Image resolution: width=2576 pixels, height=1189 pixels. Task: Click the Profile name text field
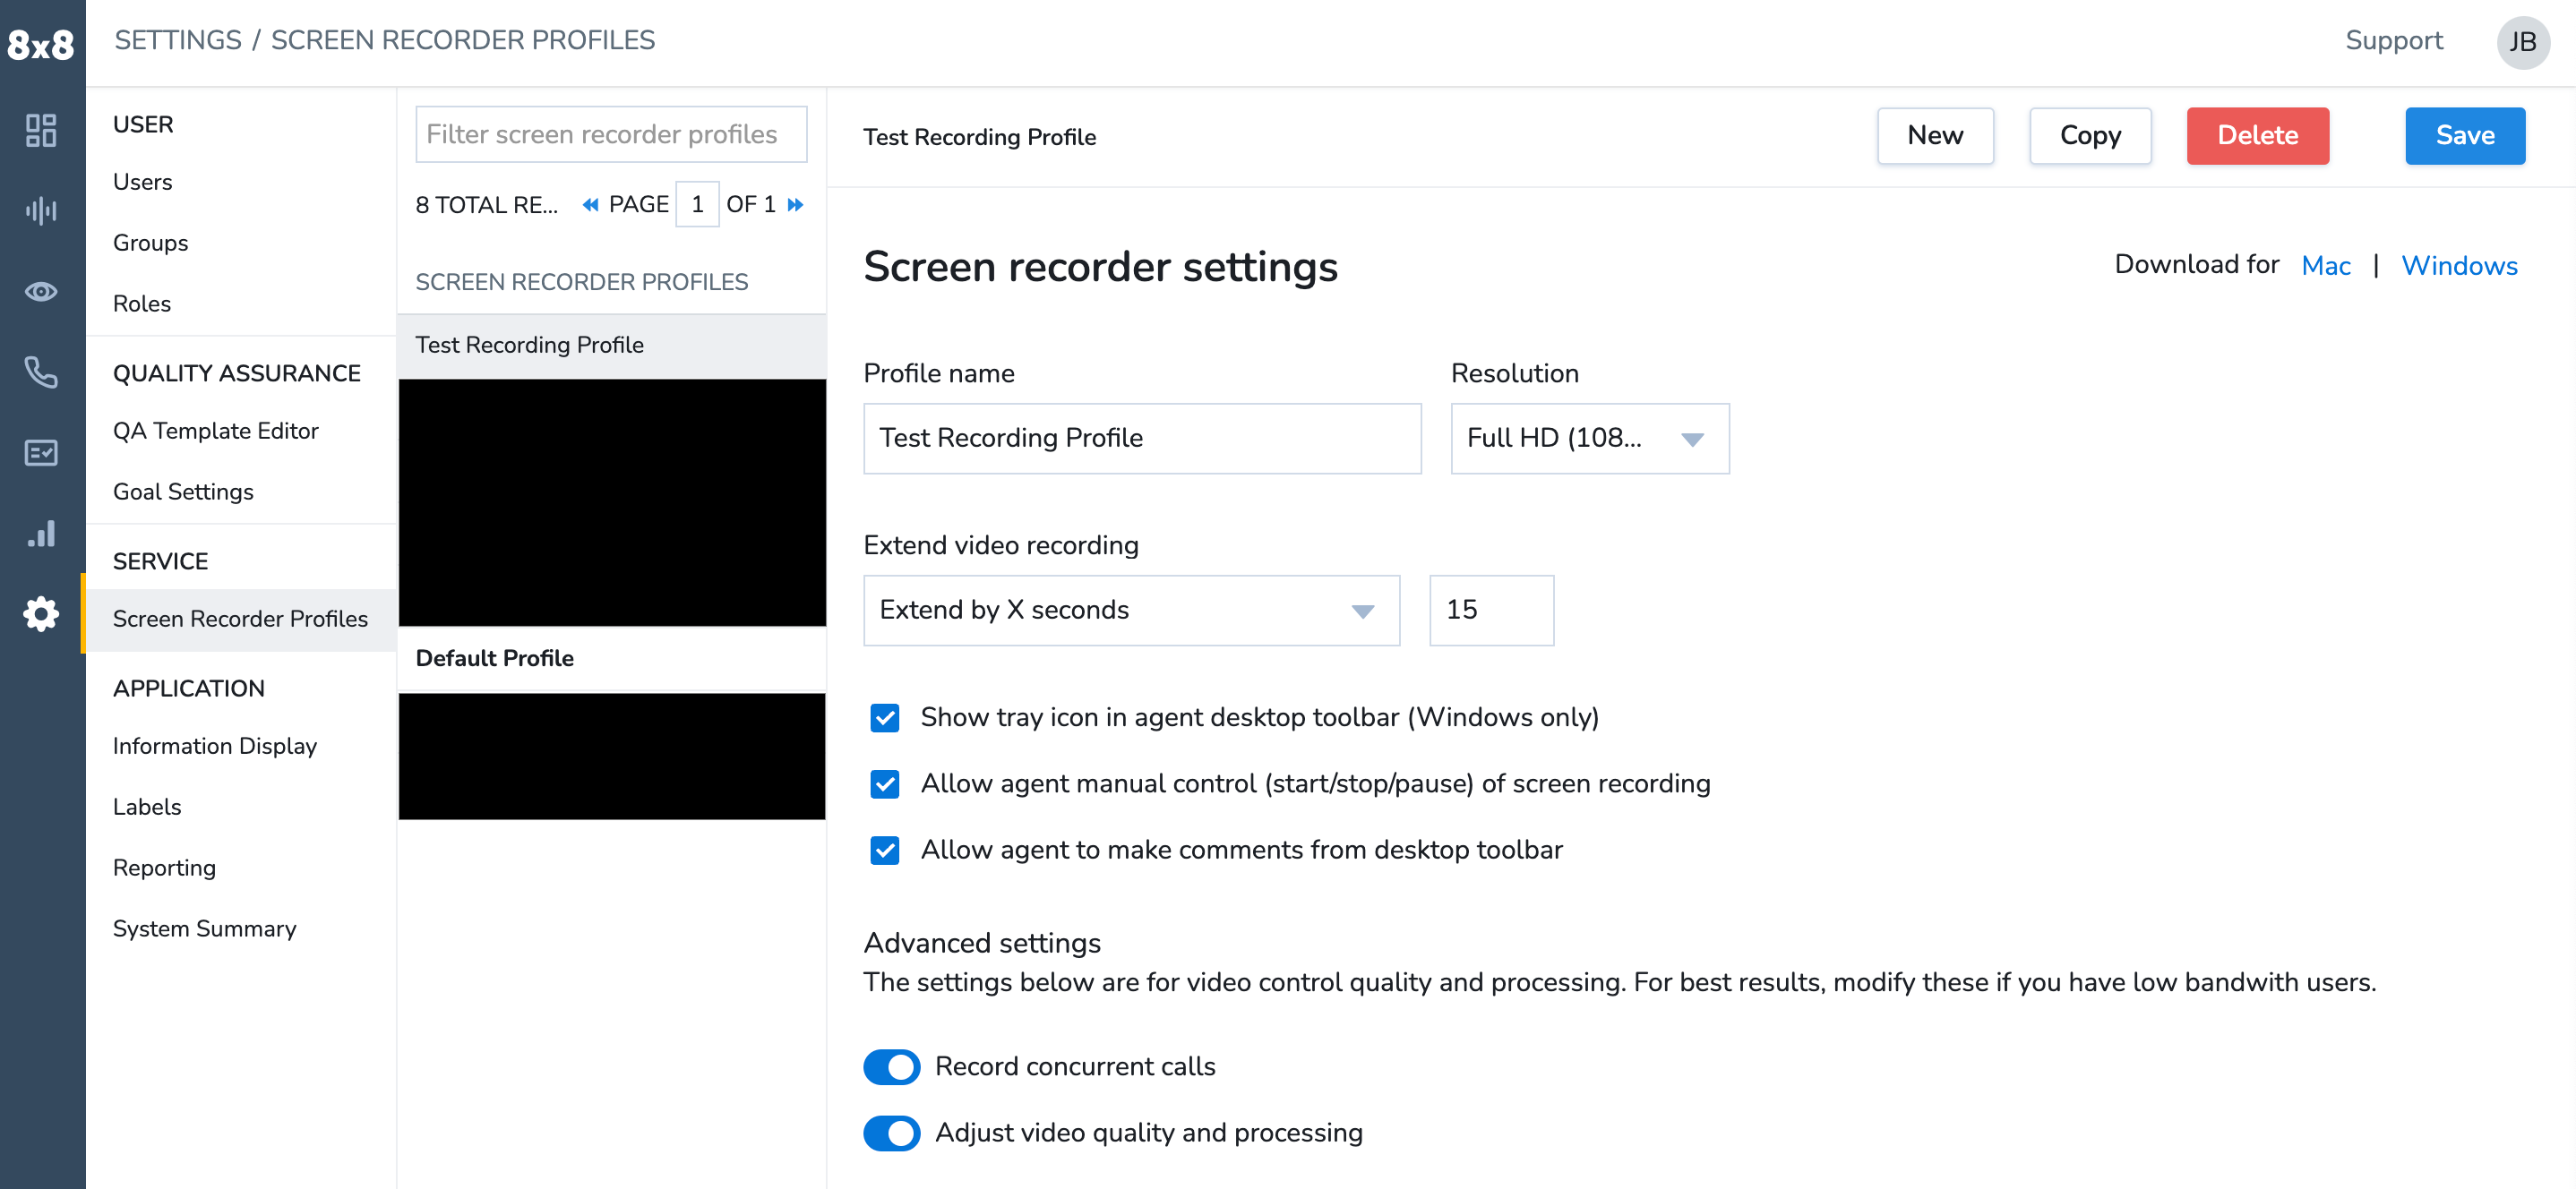1142,439
